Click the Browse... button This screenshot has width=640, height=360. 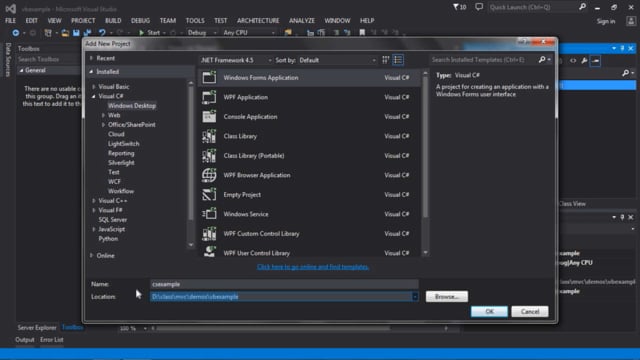(x=447, y=297)
